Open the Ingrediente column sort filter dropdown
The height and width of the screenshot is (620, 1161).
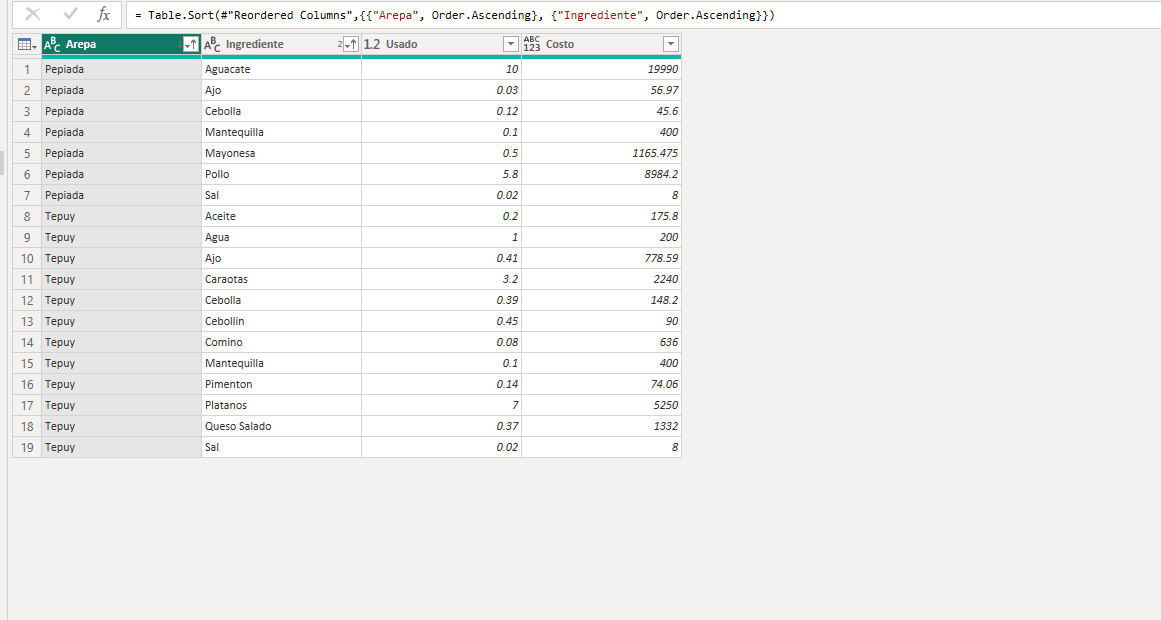pyautogui.click(x=351, y=44)
